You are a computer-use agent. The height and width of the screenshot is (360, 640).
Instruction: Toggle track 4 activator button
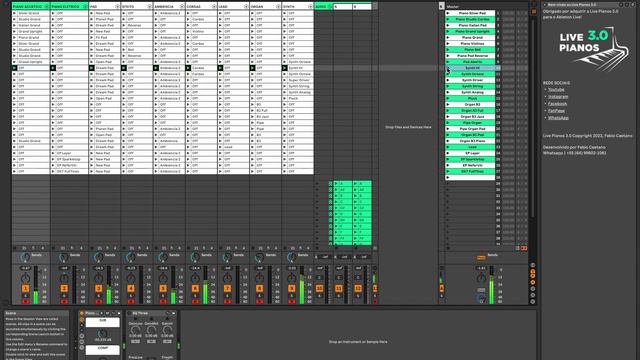[x=131, y=289]
